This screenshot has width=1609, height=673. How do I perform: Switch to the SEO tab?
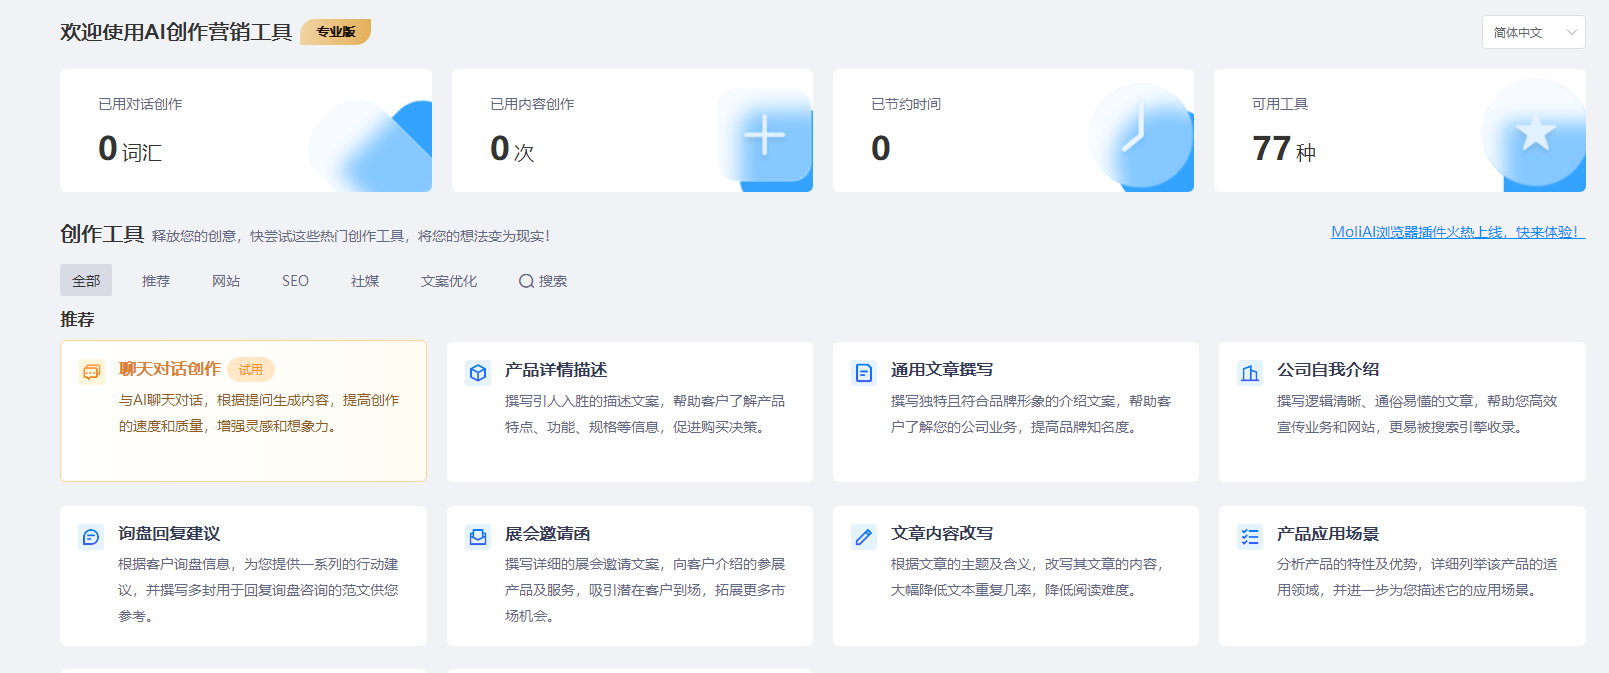295,281
